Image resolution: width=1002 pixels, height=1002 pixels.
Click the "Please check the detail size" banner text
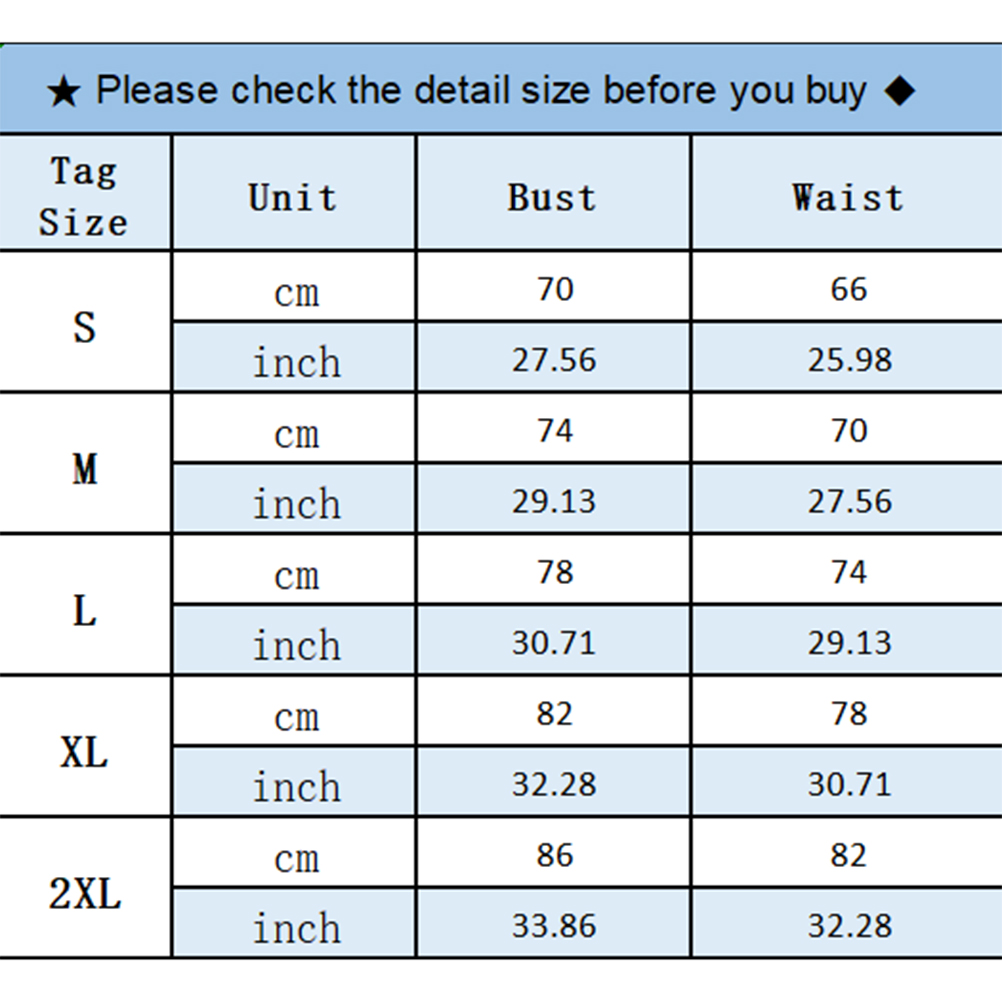[x=480, y=91]
